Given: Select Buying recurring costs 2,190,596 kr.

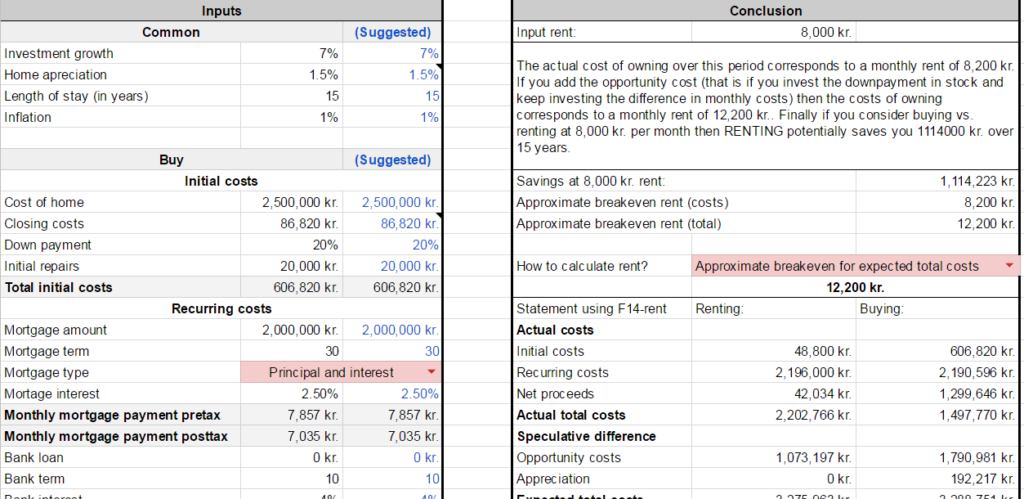Looking at the screenshot, I should pyautogui.click(x=937, y=372).
